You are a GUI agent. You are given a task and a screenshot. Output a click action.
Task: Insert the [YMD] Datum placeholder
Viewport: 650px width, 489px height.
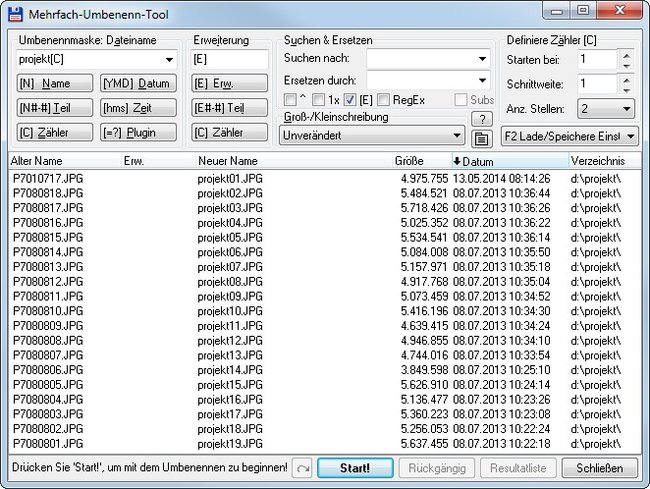(138, 83)
